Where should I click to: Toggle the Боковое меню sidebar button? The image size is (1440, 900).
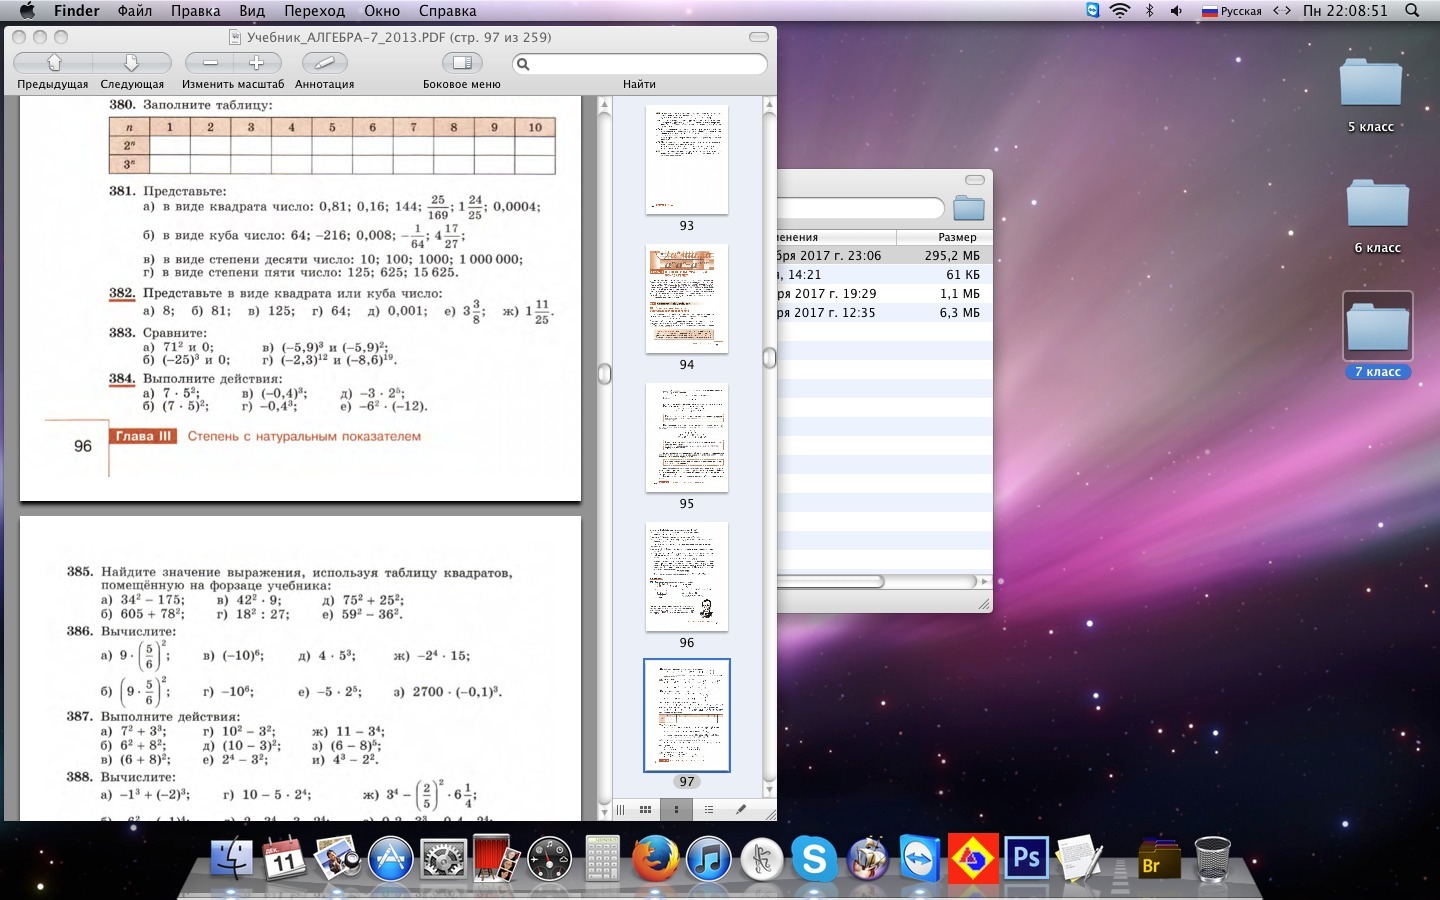461,63
